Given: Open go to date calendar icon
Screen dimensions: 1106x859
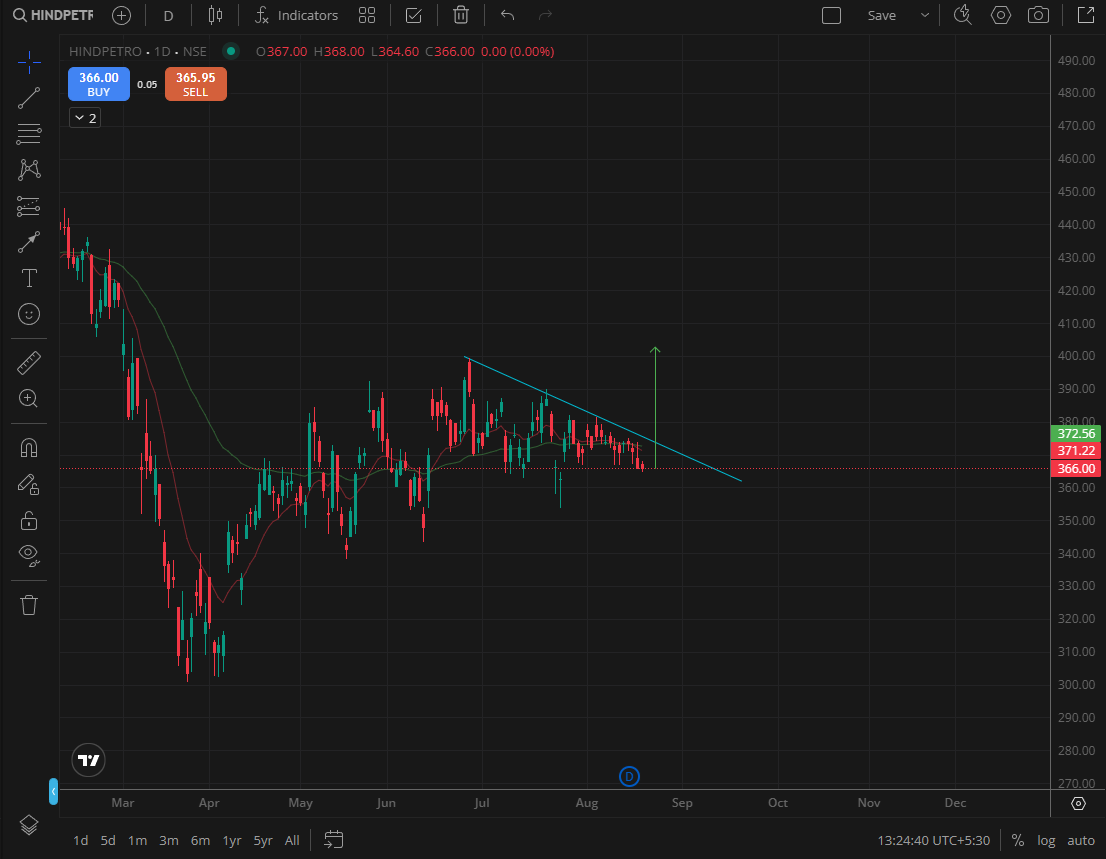Looking at the screenshot, I should 334,840.
